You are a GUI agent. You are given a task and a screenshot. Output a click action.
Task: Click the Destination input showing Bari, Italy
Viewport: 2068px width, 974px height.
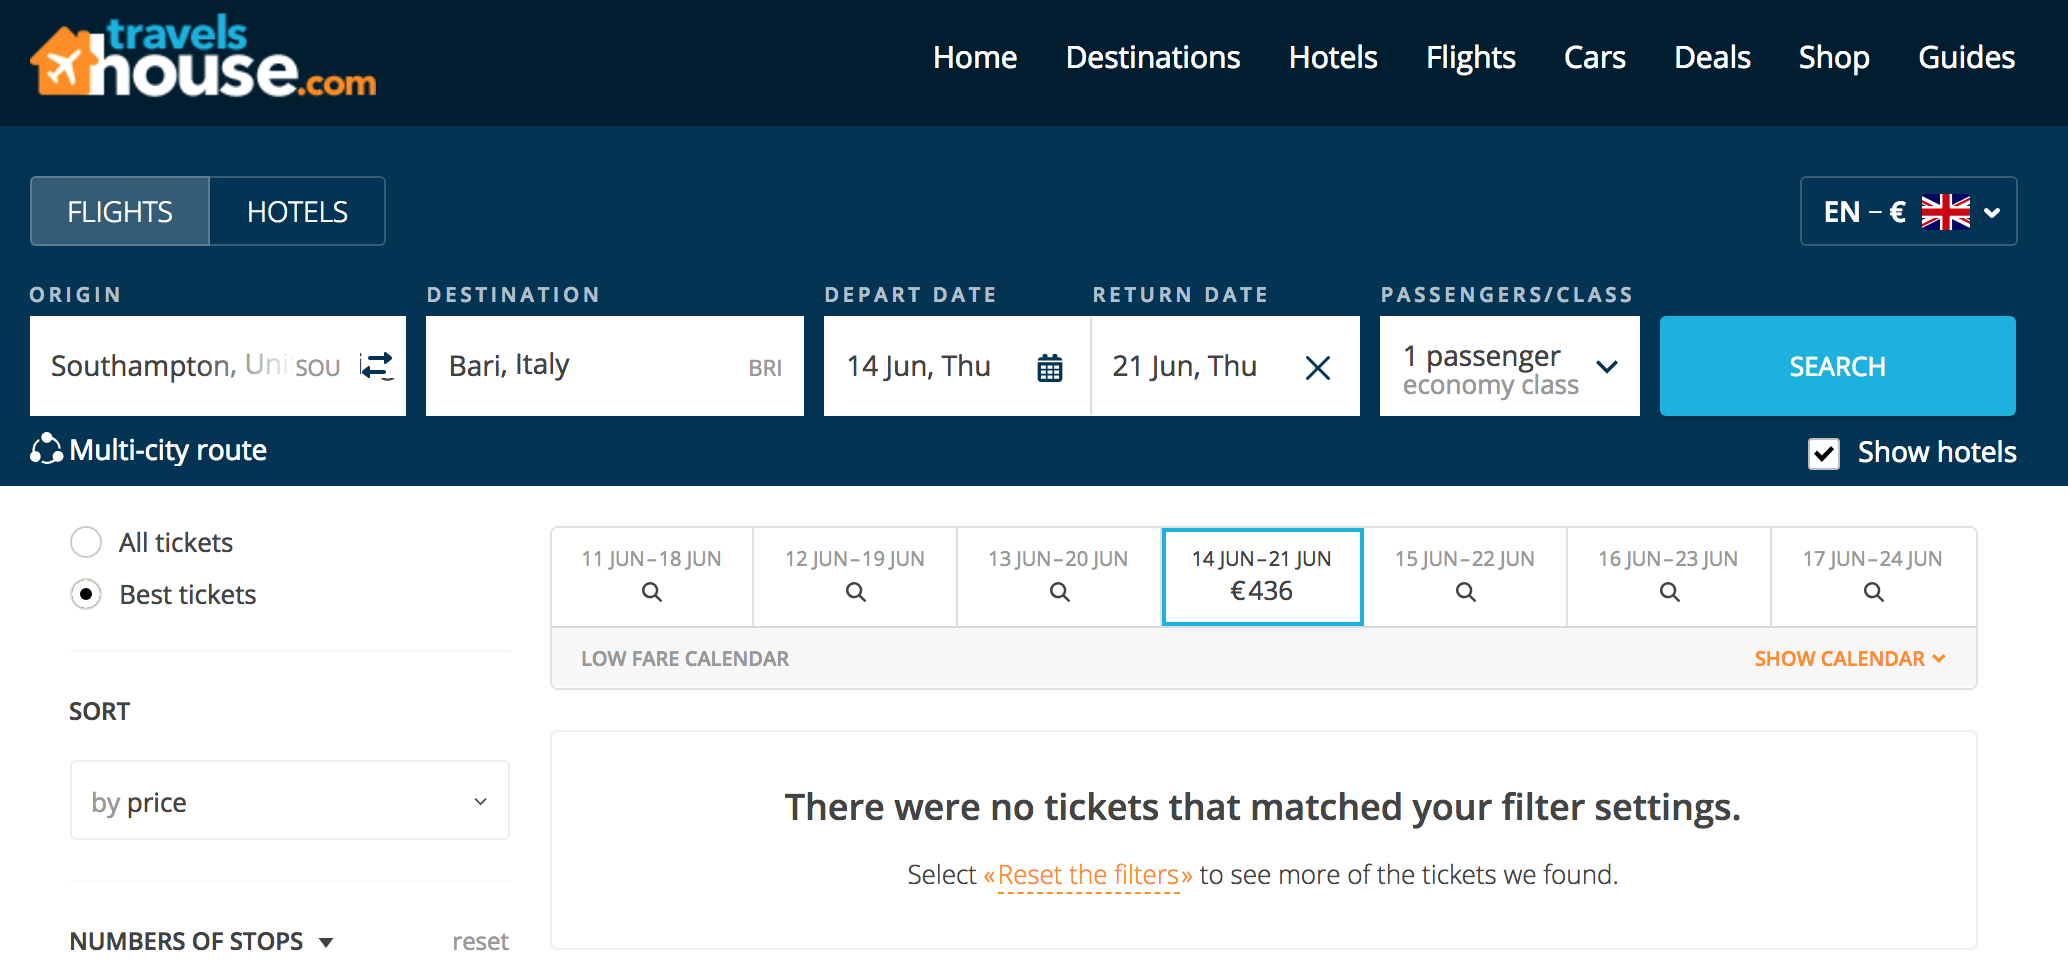pos(590,366)
